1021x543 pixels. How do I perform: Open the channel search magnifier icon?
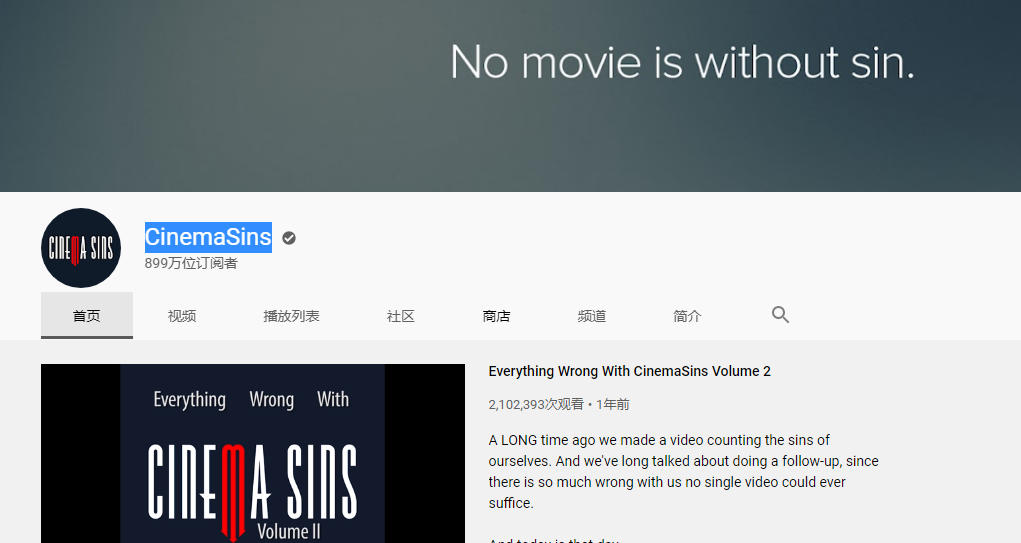pyautogui.click(x=780, y=315)
